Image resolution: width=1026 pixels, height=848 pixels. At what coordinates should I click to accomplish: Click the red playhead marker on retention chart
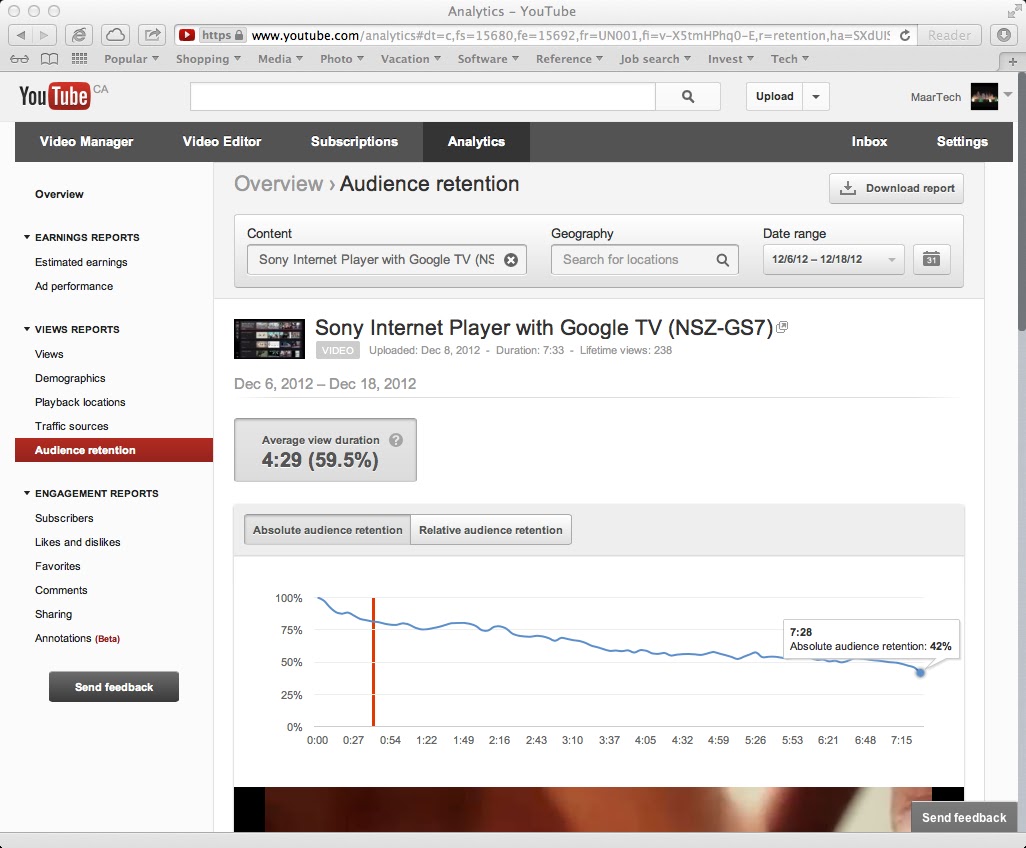374,661
